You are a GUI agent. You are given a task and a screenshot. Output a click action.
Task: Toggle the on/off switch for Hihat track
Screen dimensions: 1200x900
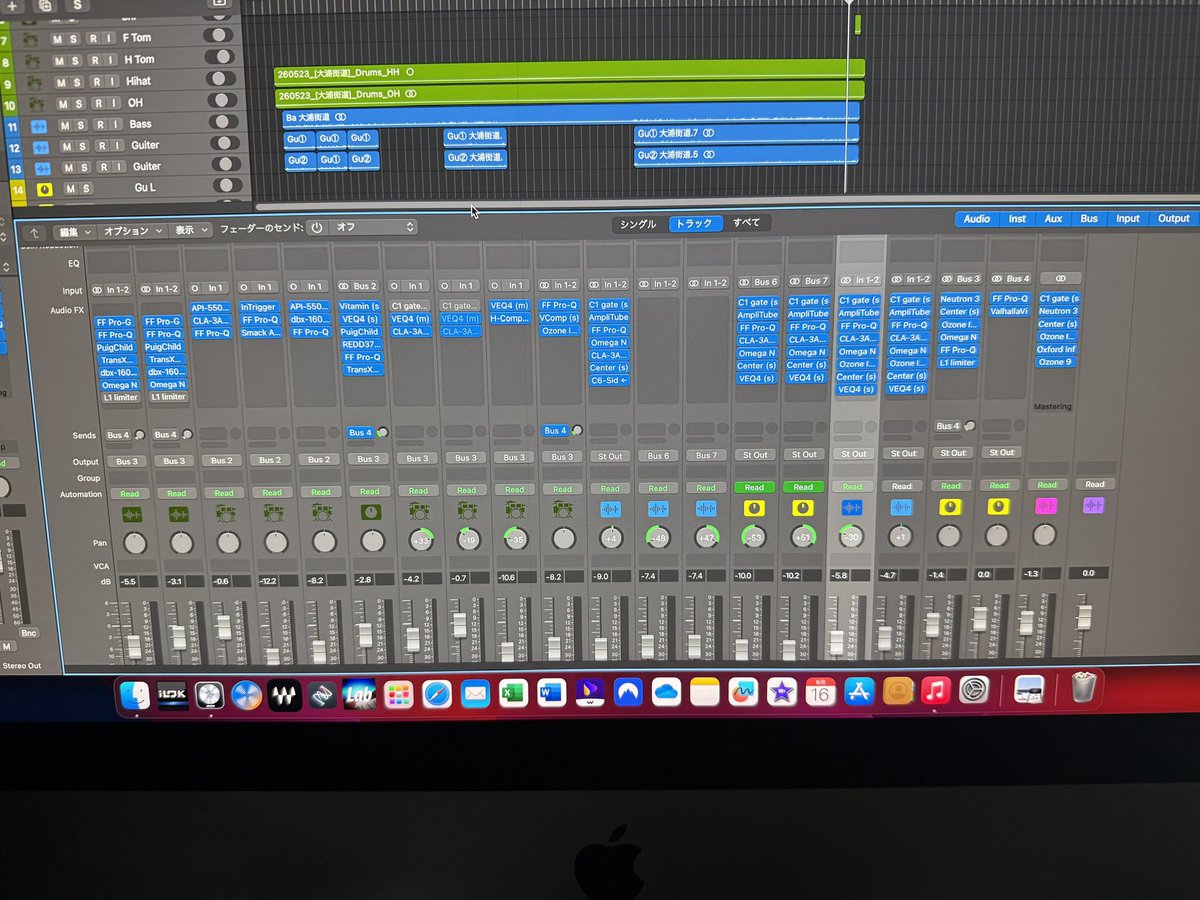pyautogui.click(x=221, y=78)
